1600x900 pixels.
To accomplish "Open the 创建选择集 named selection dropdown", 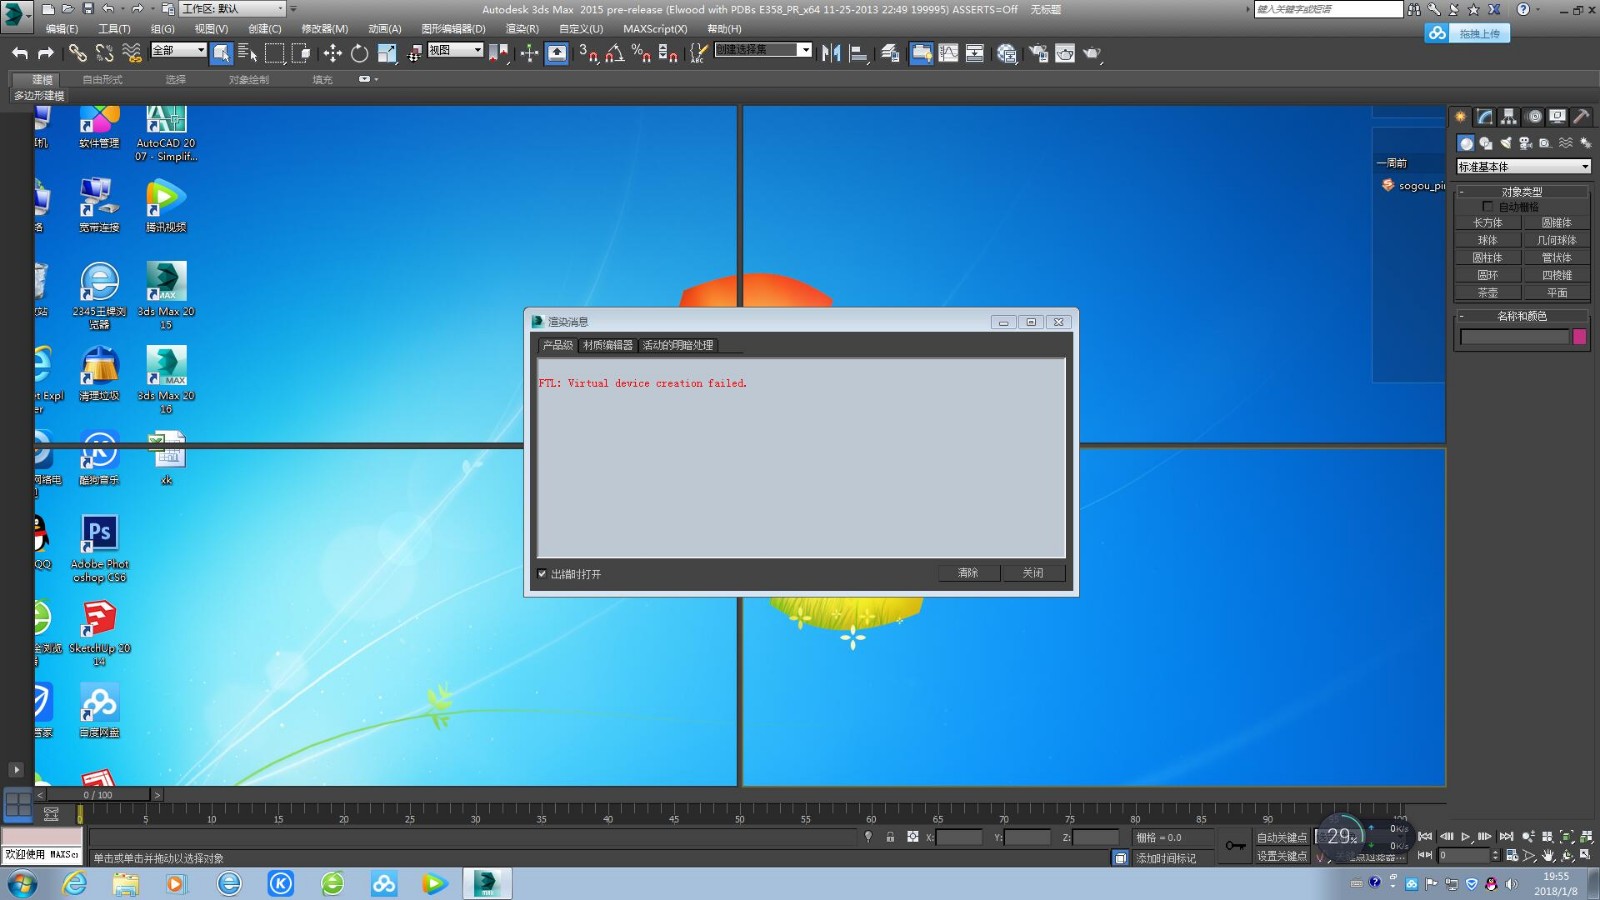I will coord(763,50).
